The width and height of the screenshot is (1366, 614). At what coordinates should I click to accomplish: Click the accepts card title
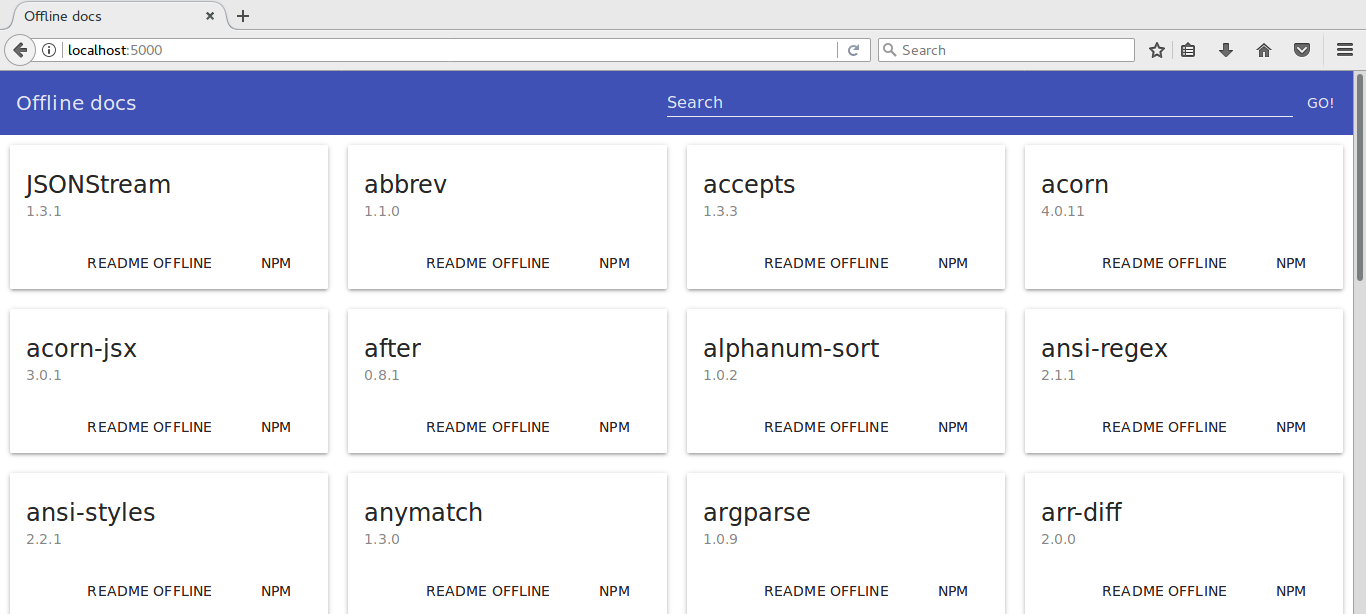[x=749, y=186]
